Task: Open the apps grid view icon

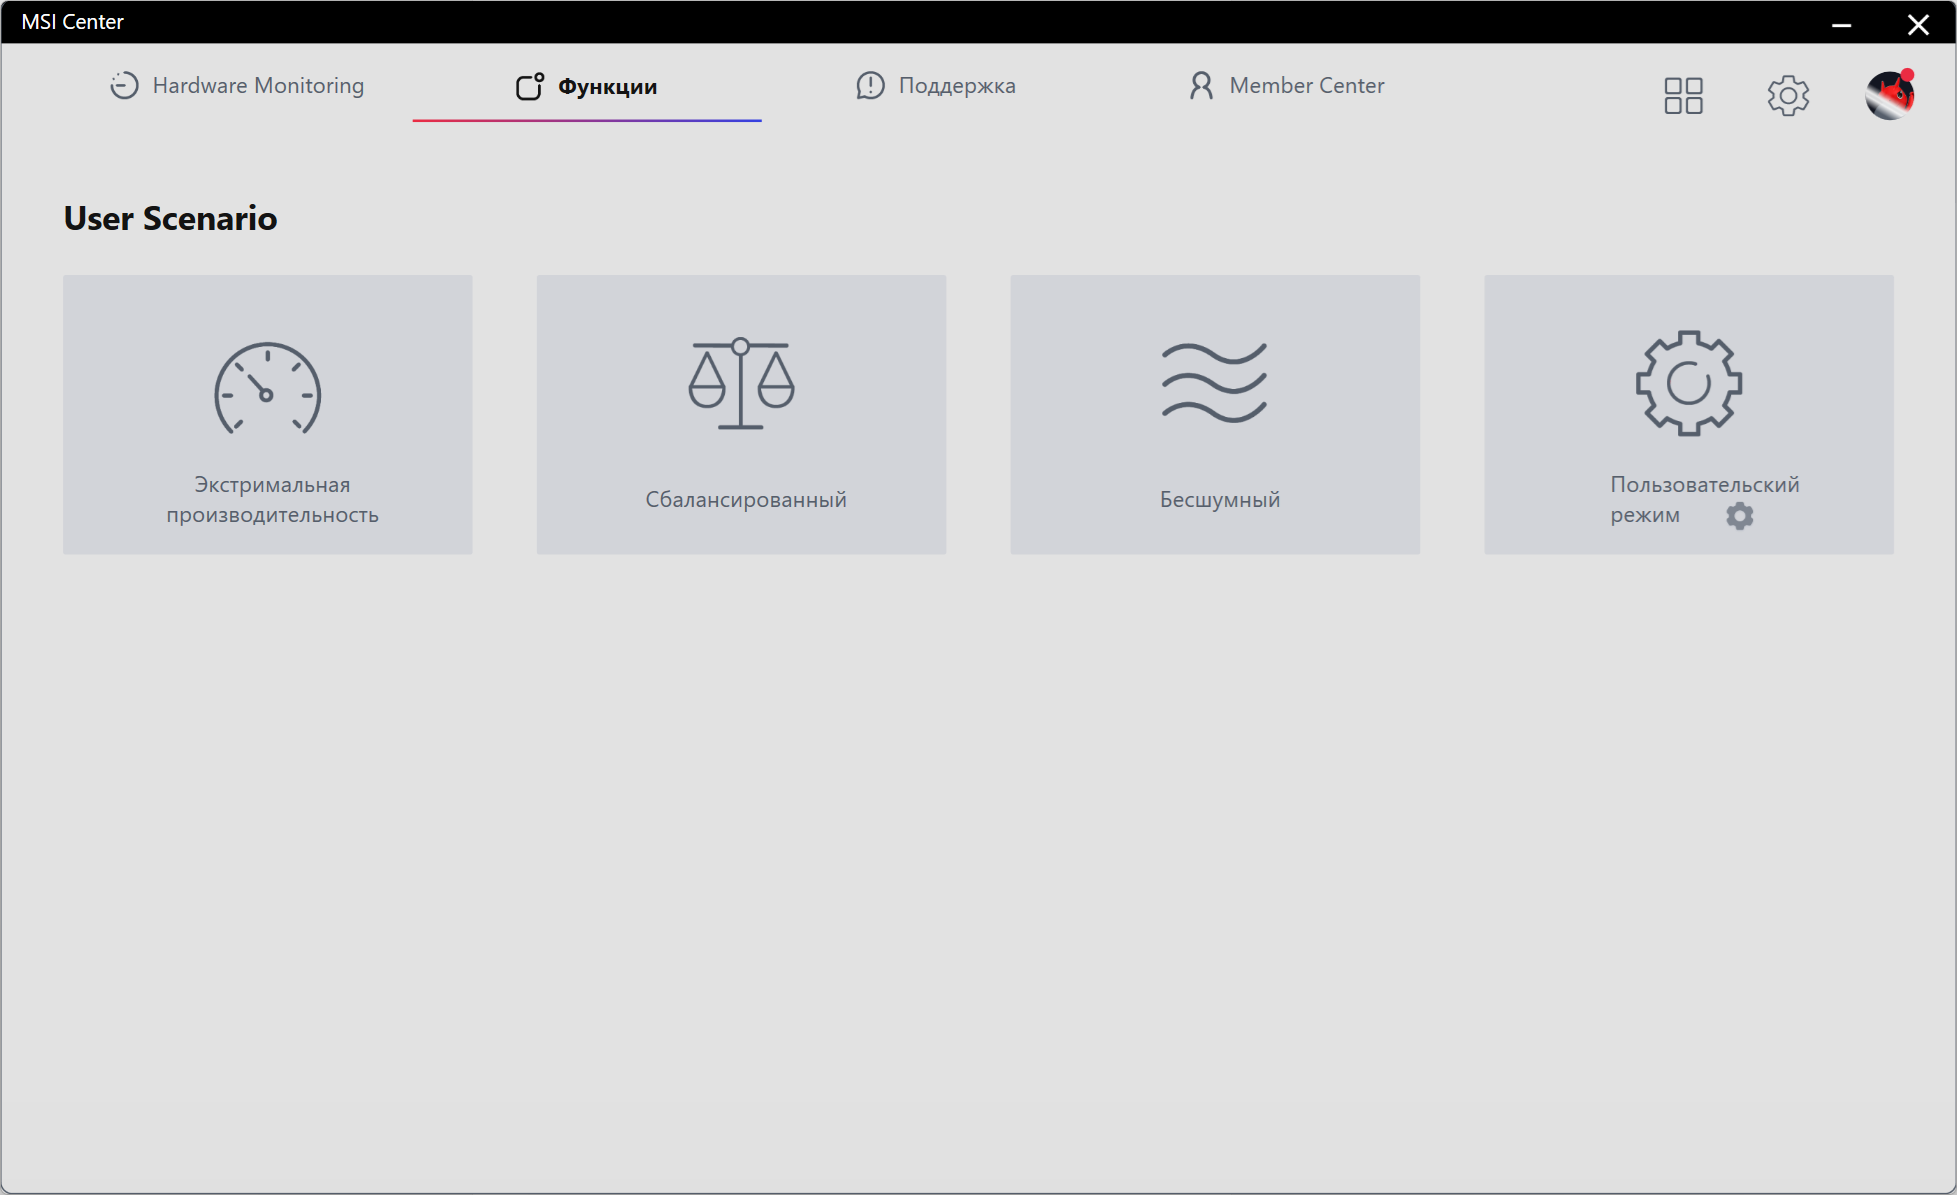Action: [1683, 96]
